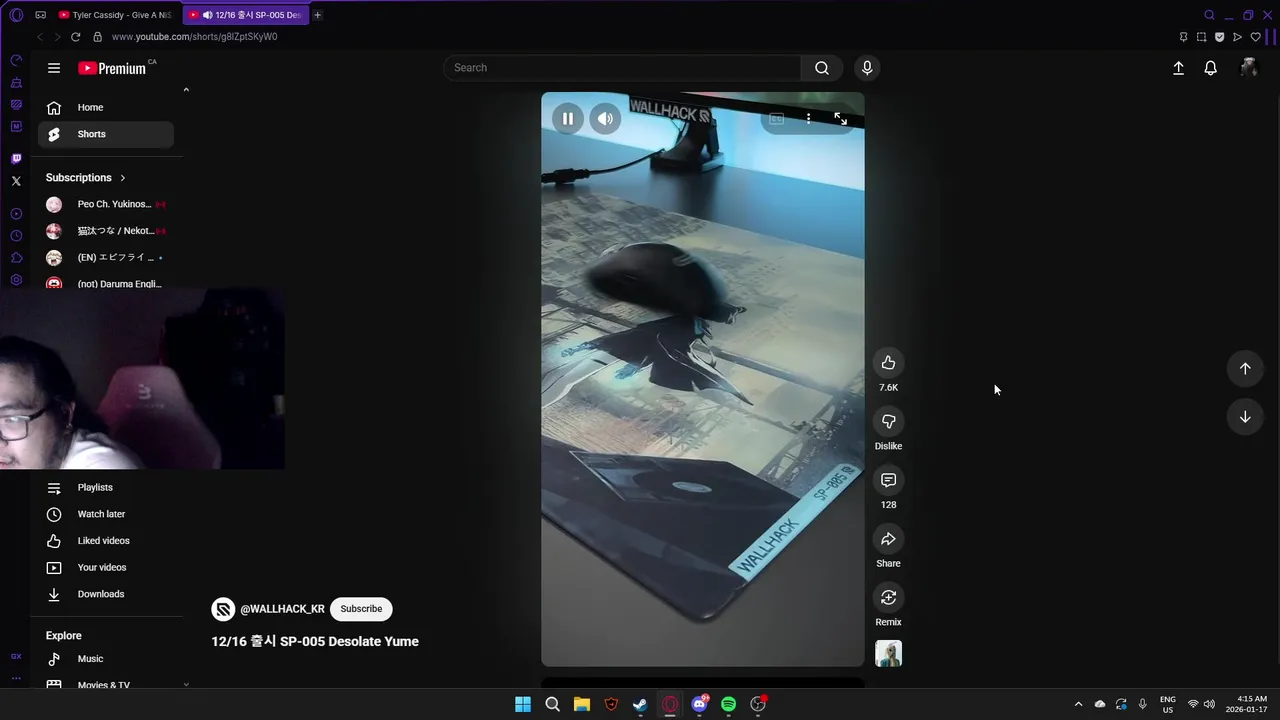Go to previous Short with up arrow
Viewport: 1280px width, 720px height.
pyautogui.click(x=1245, y=368)
